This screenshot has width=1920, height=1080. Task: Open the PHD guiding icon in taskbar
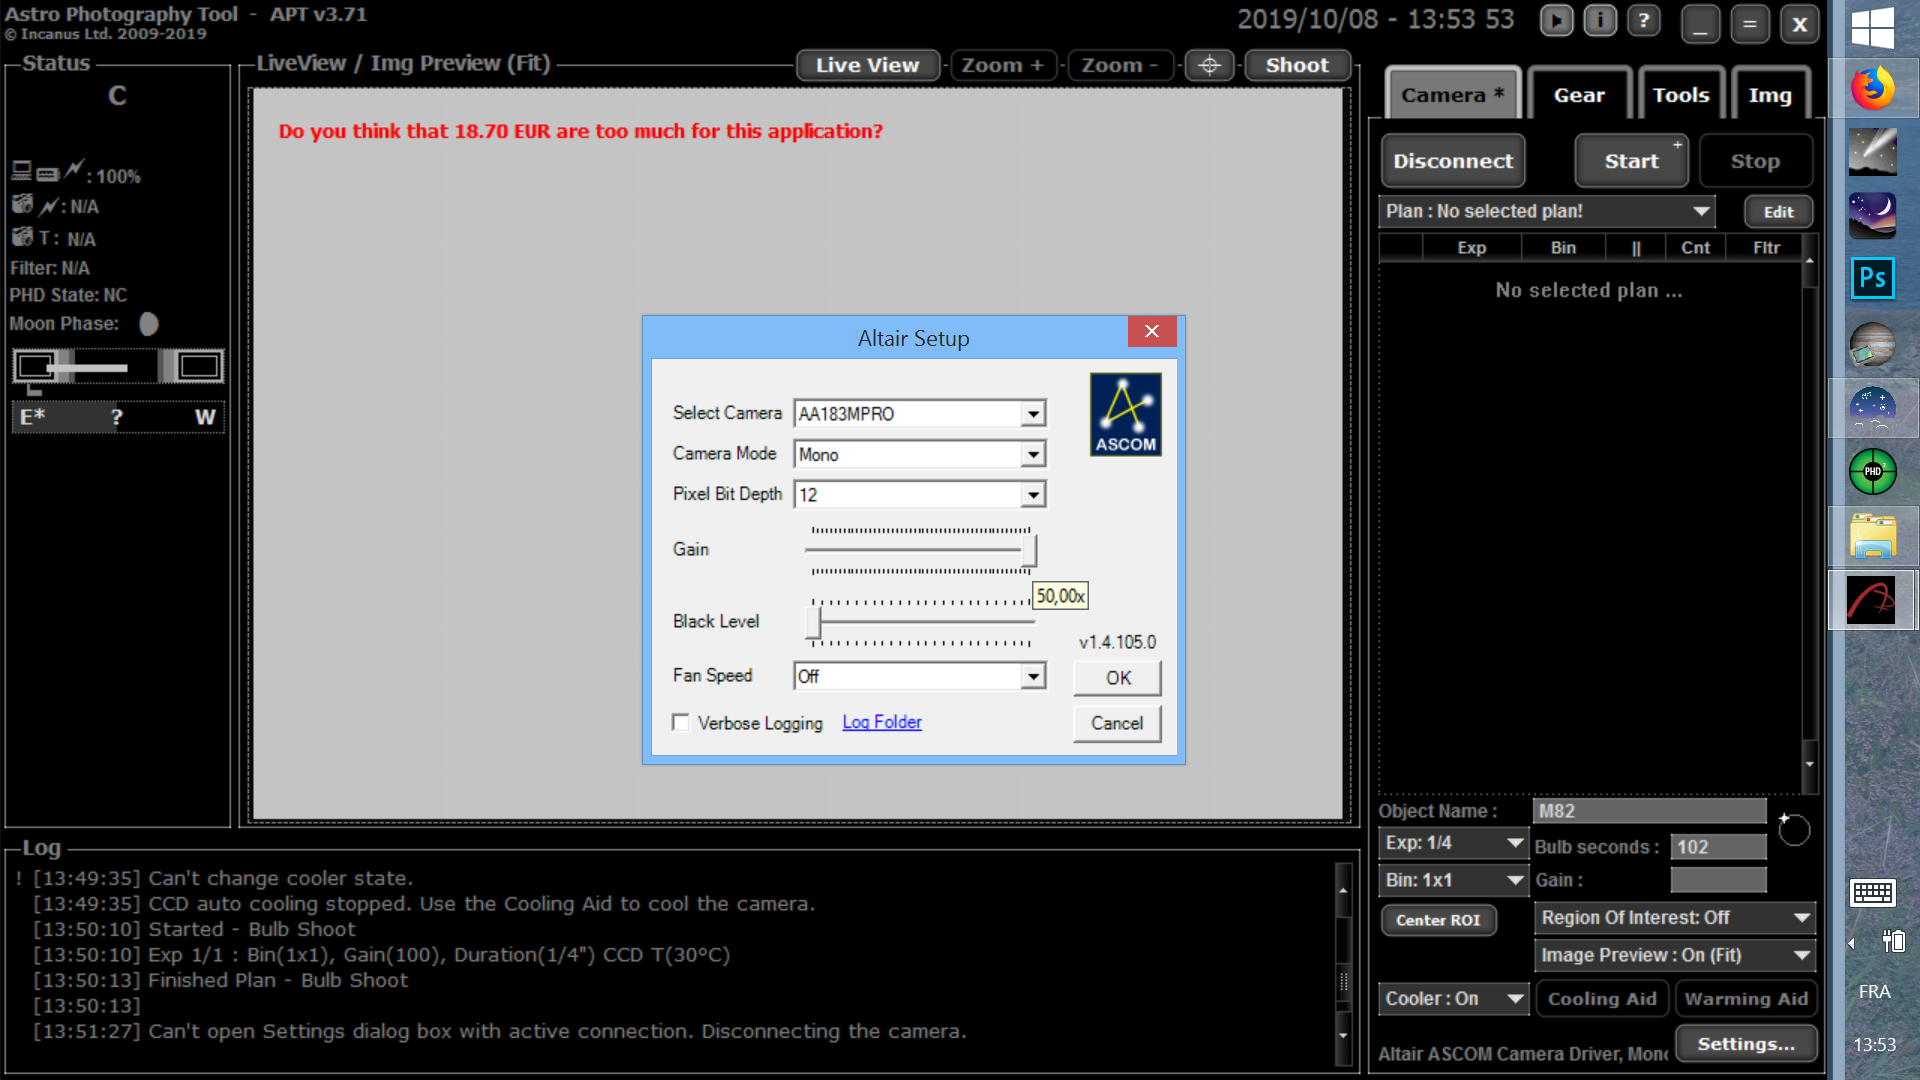[1872, 471]
